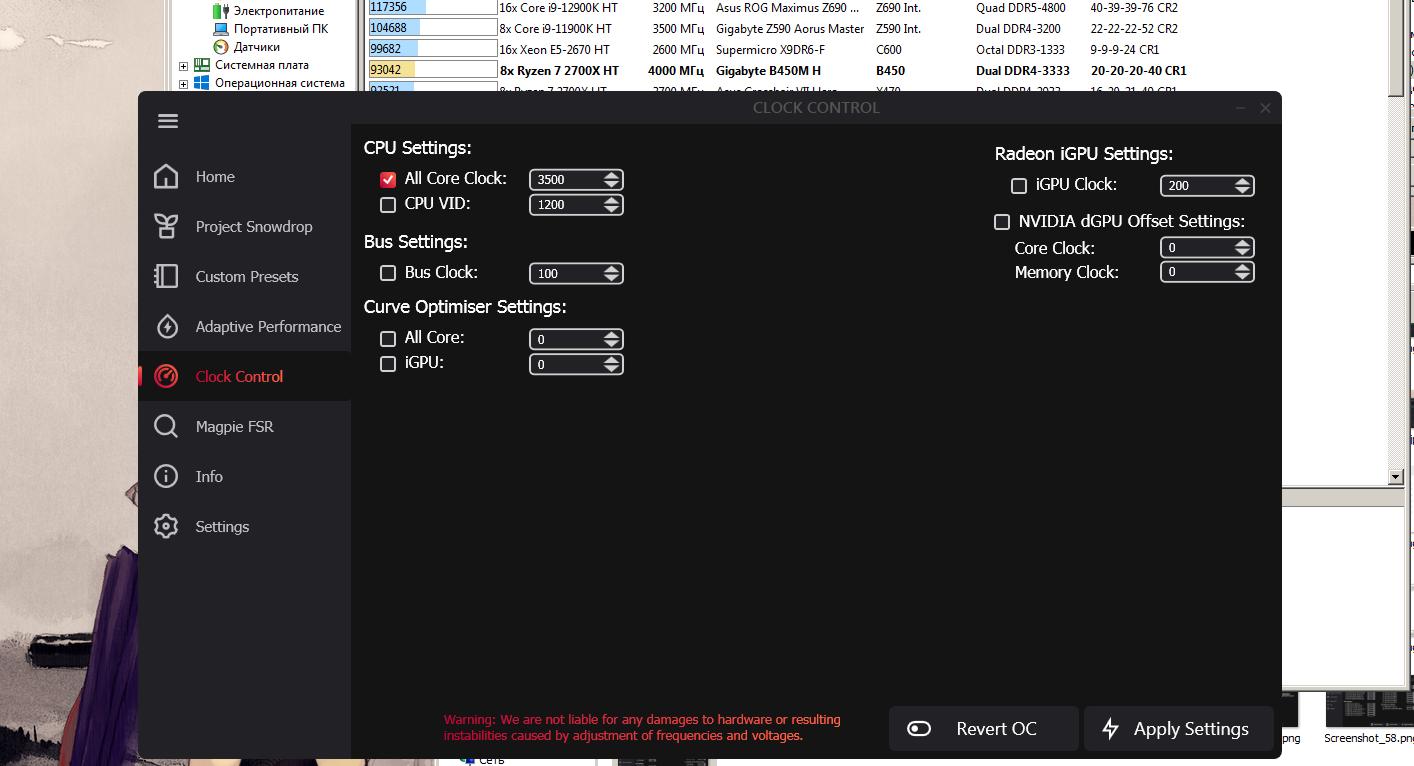Click the Gigabyte Z590 Aorus Master cell
Screen dimensions: 1414x766
(x=790, y=29)
